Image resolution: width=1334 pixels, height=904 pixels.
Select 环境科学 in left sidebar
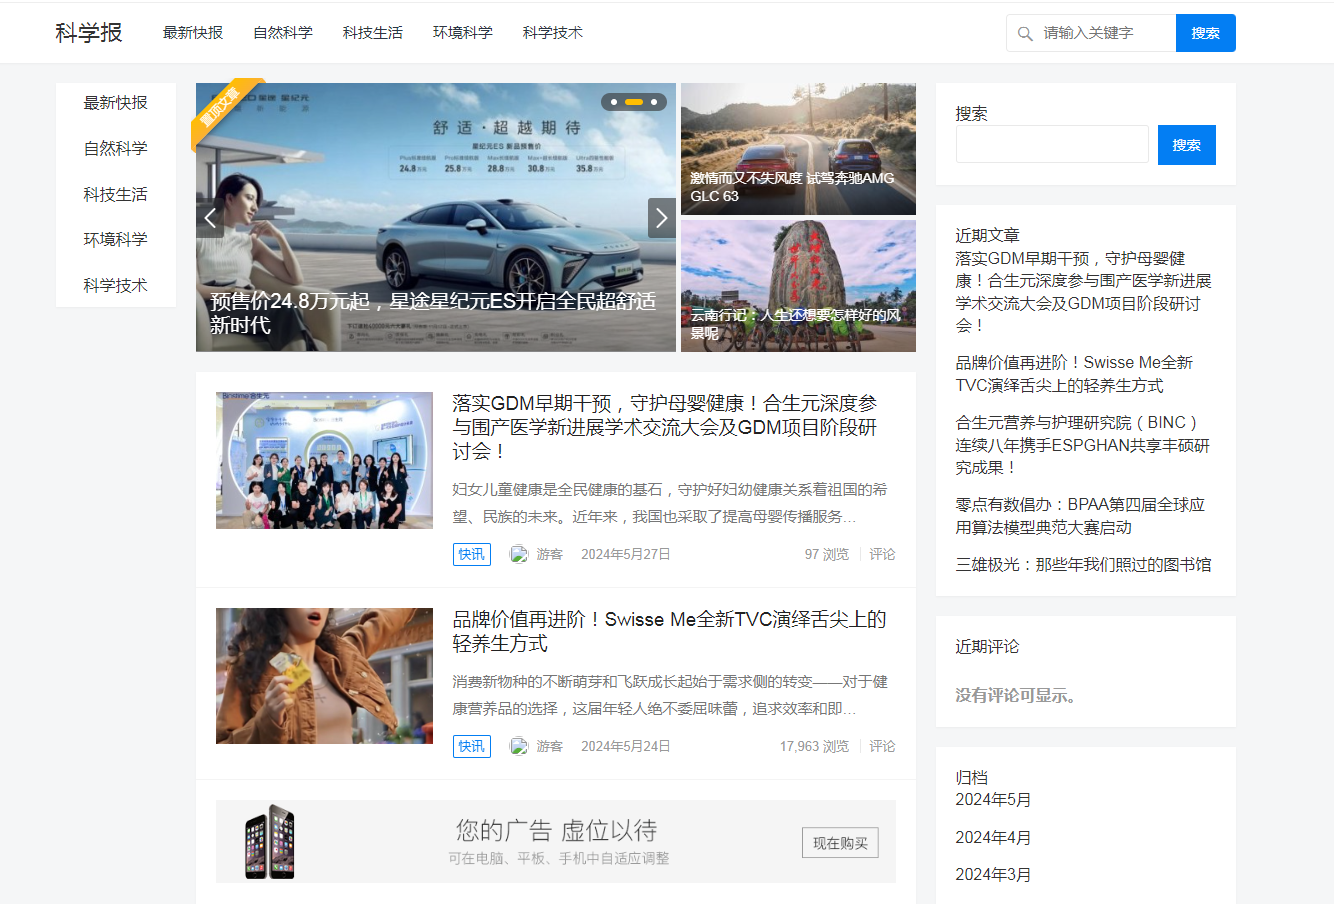coord(116,240)
